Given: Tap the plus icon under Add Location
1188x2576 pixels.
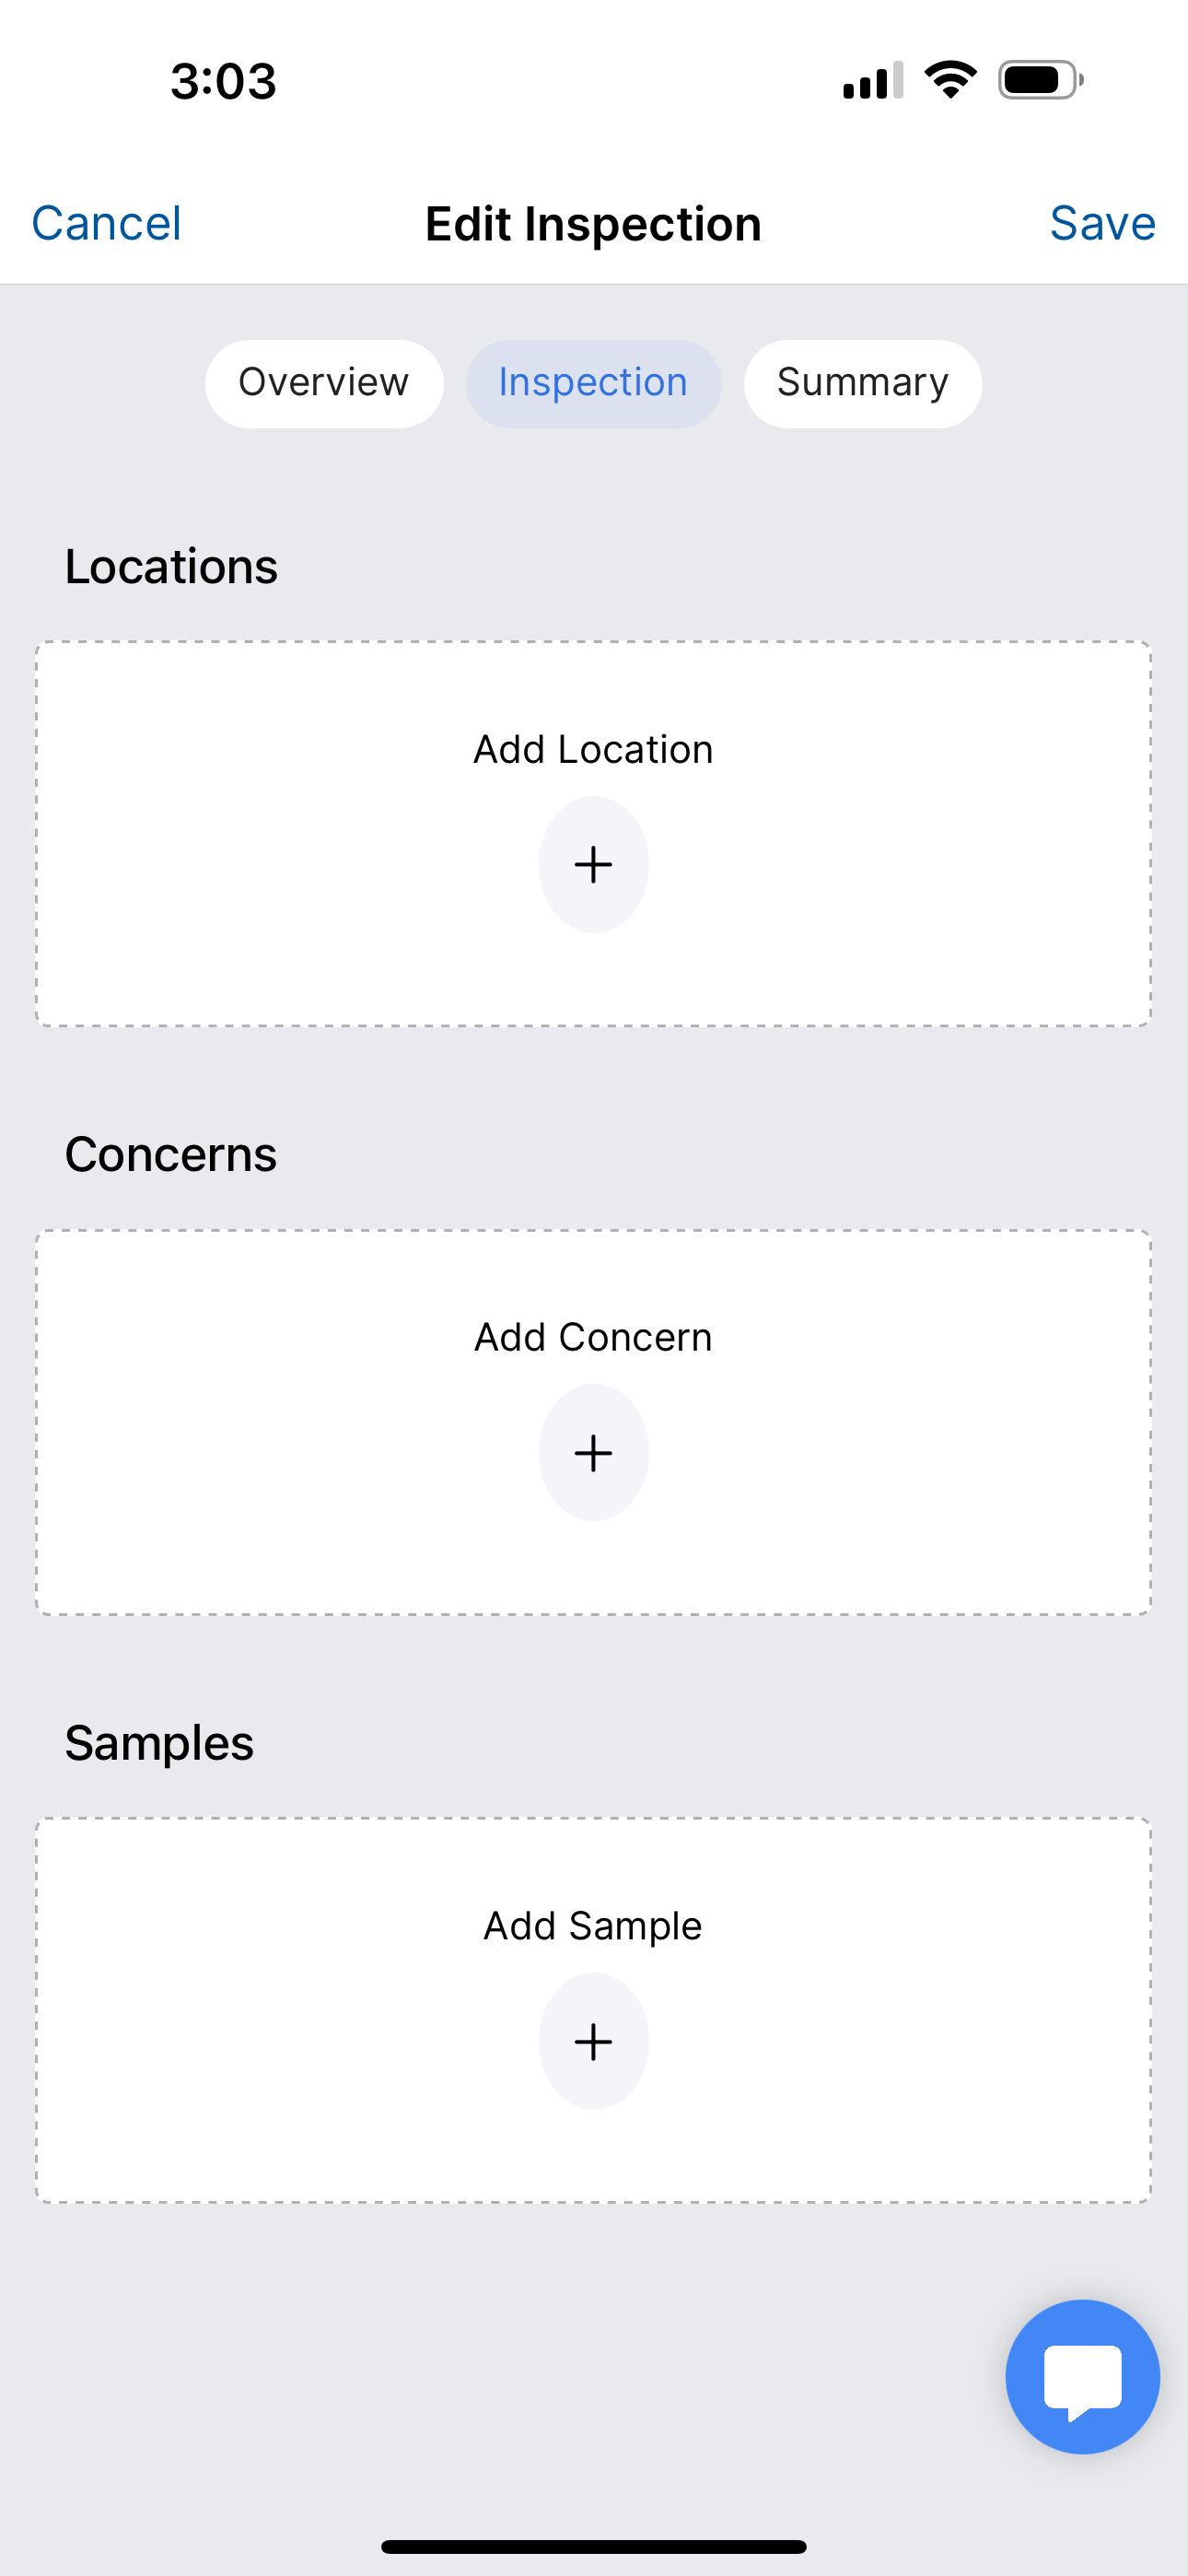Looking at the screenshot, I should pos(593,864).
